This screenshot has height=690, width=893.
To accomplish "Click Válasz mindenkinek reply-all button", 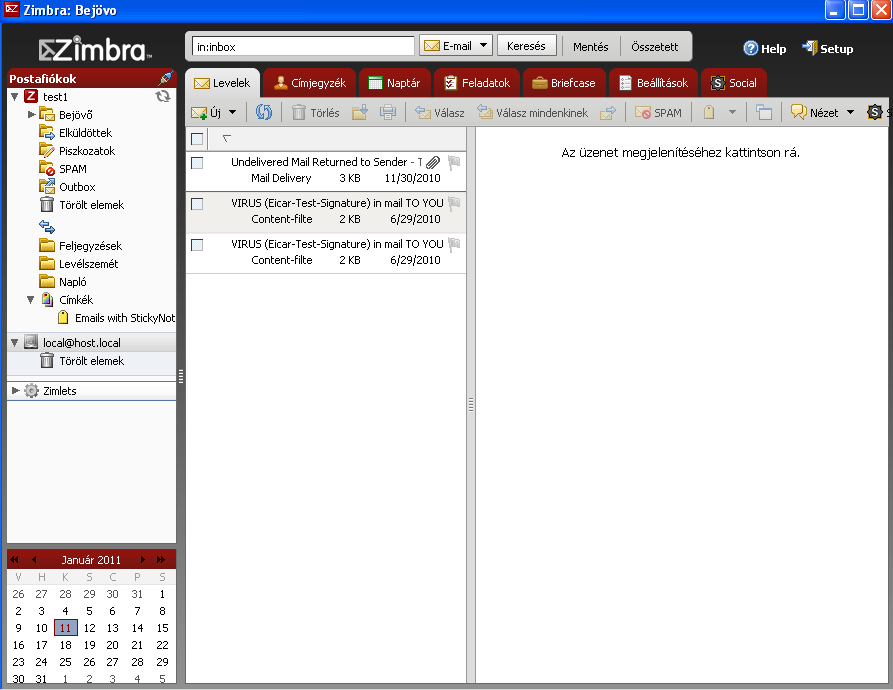I will (532, 113).
